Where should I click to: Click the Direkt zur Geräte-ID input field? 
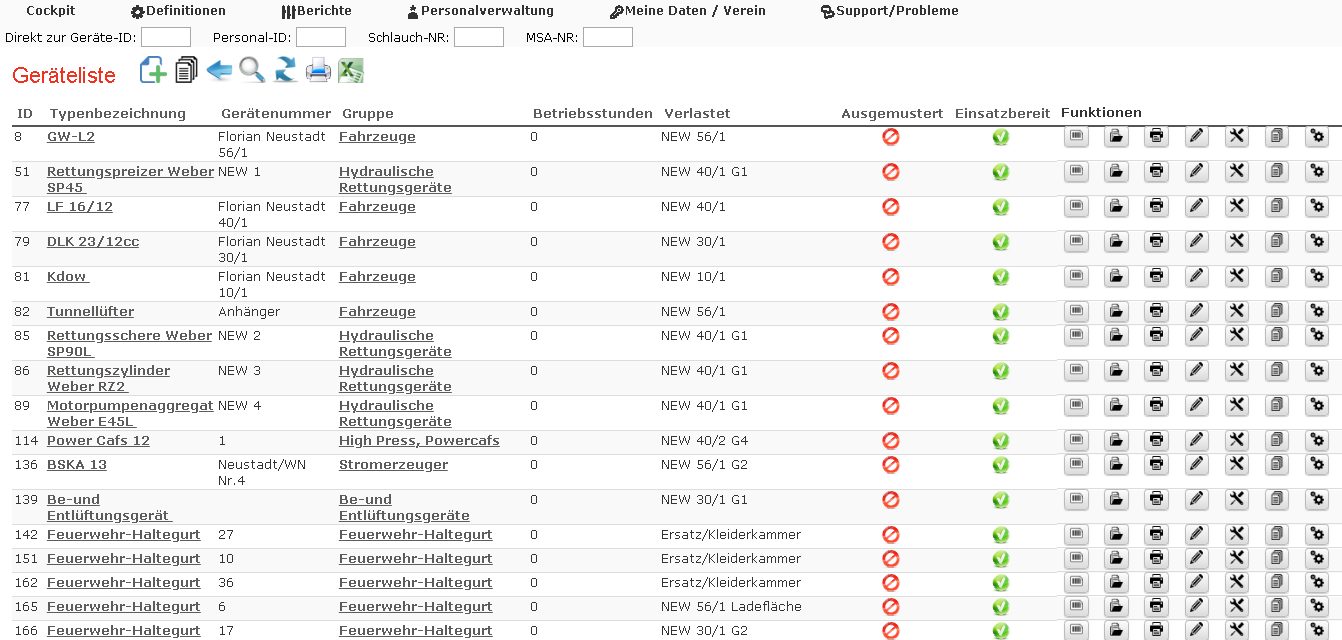(x=166, y=38)
